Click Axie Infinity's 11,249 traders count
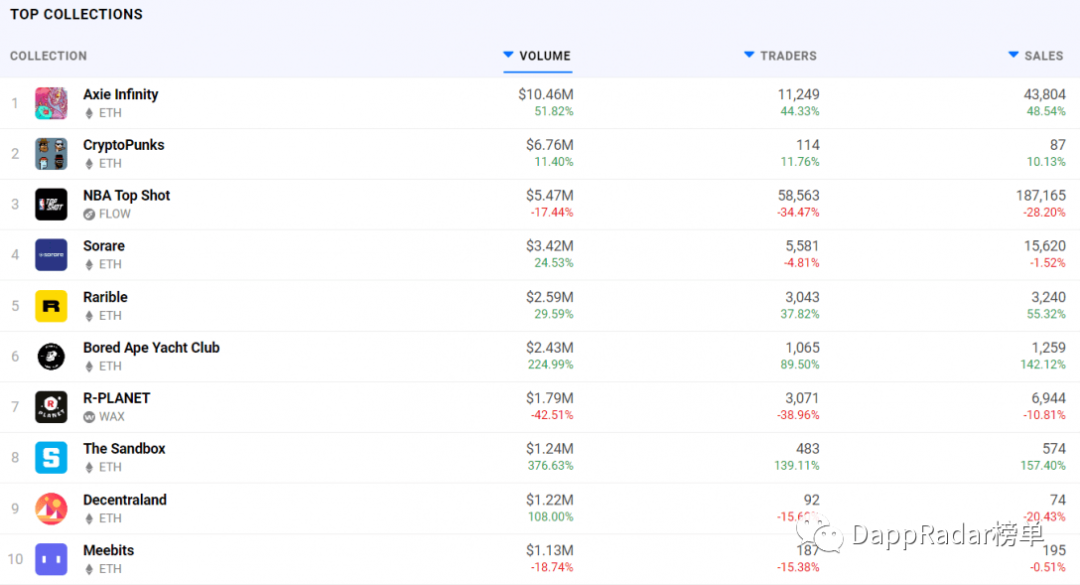Image resolution: width=1080 pixels, height=585 pixels. point(798,94)
